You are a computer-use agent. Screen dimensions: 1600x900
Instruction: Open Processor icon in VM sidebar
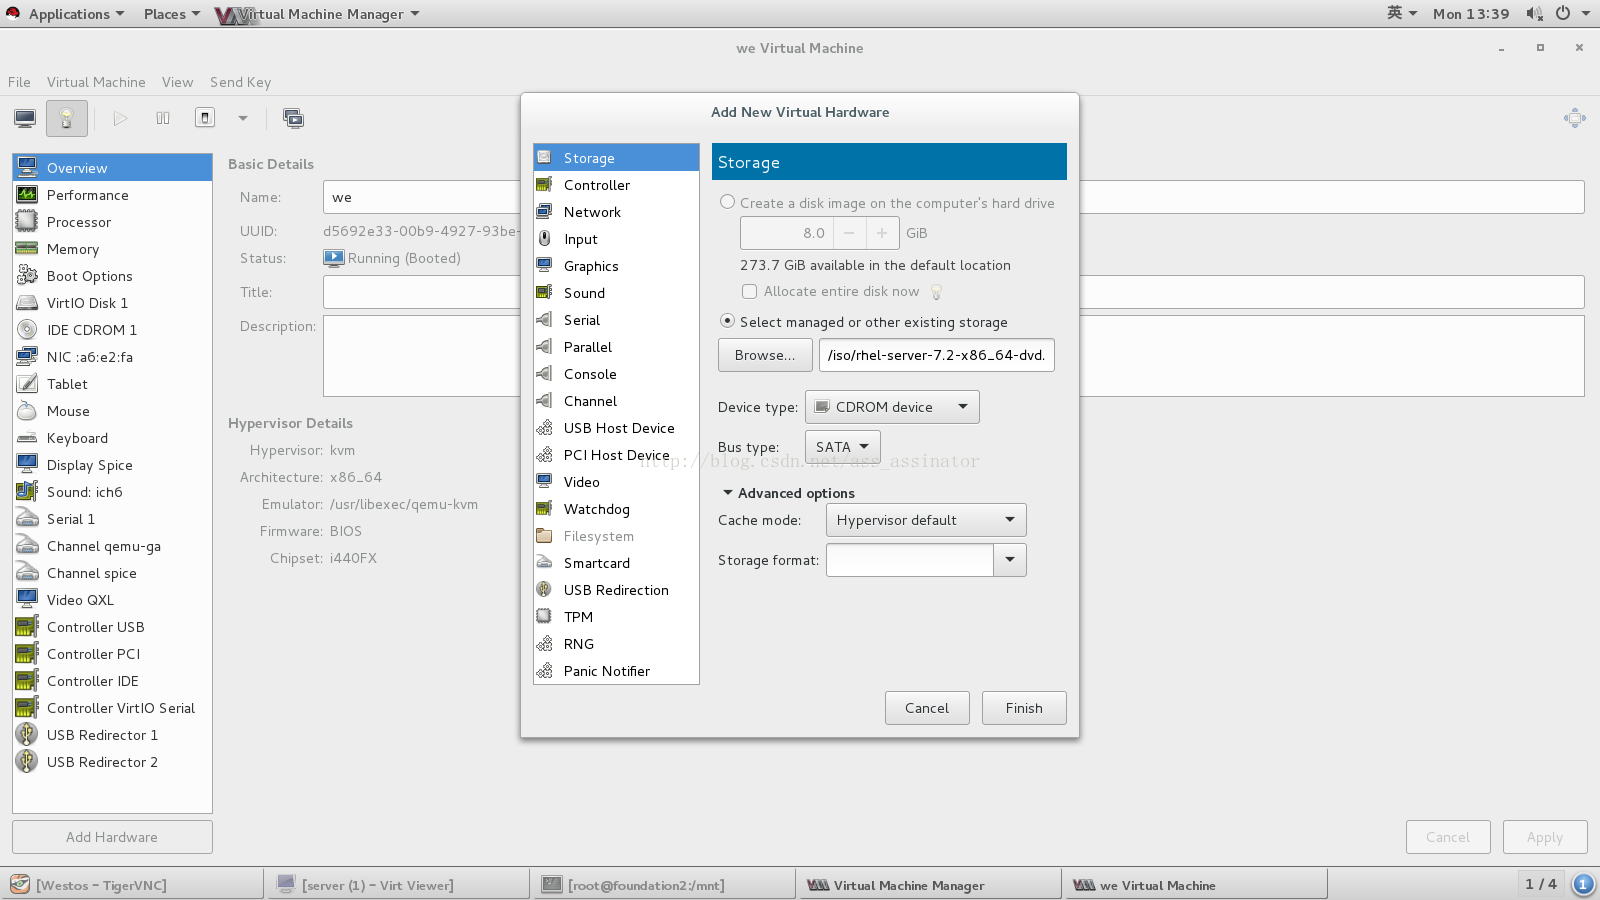[27, 221]
